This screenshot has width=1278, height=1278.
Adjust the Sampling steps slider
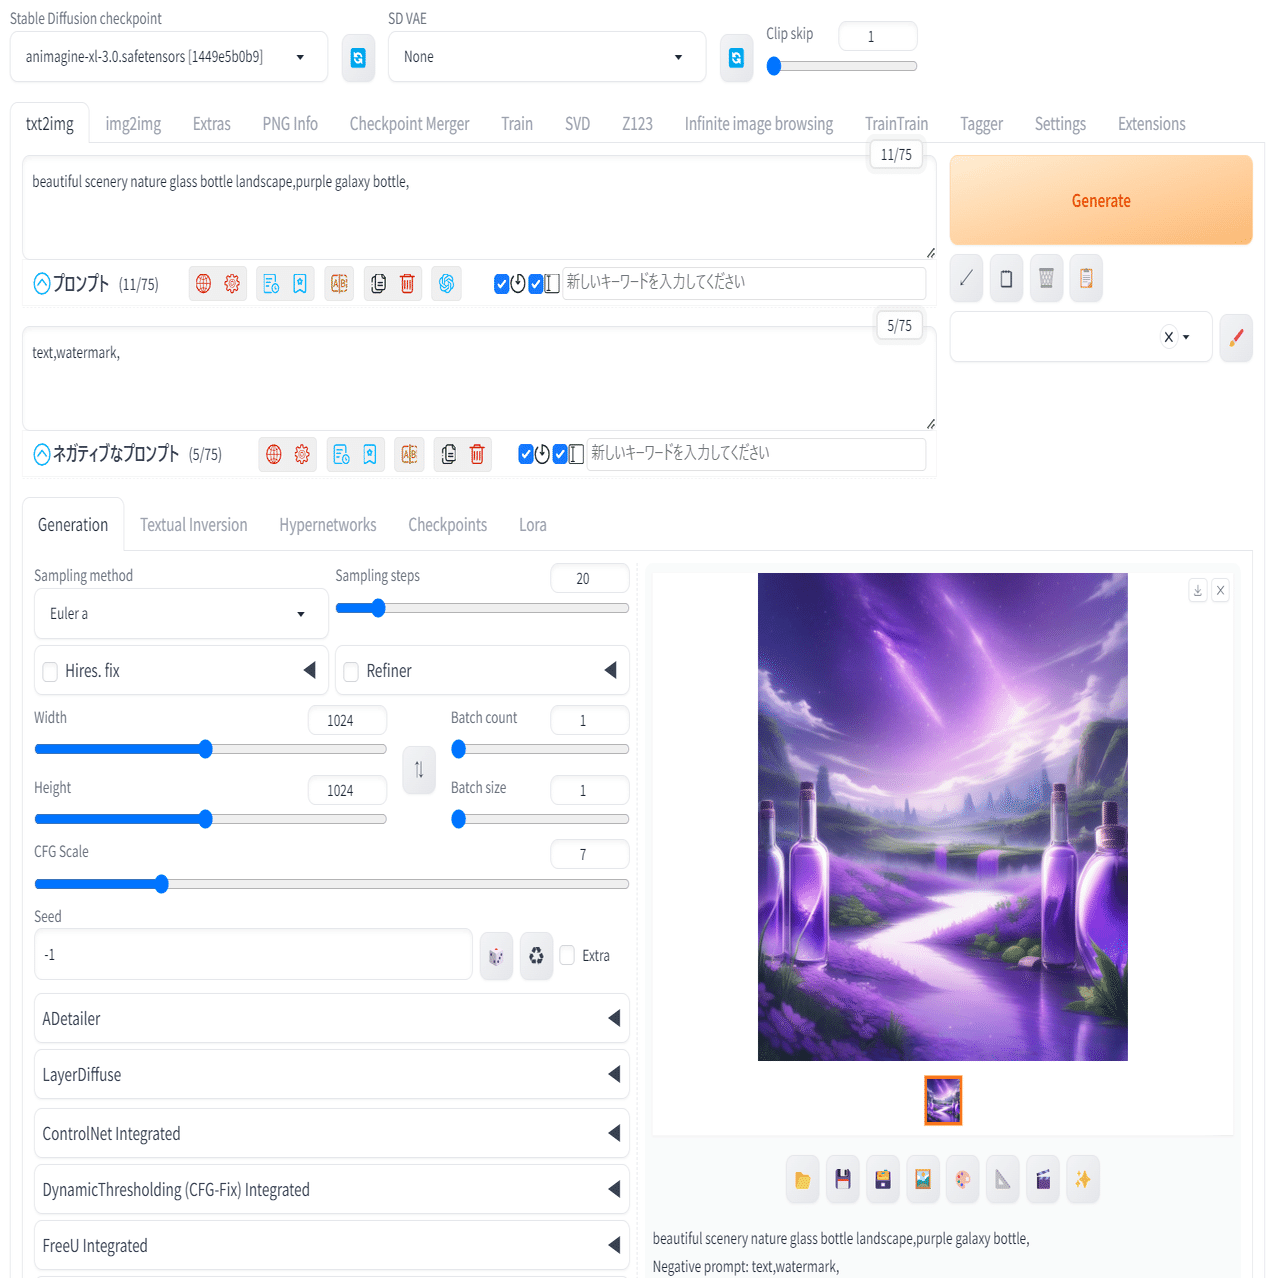pos(482,608)
